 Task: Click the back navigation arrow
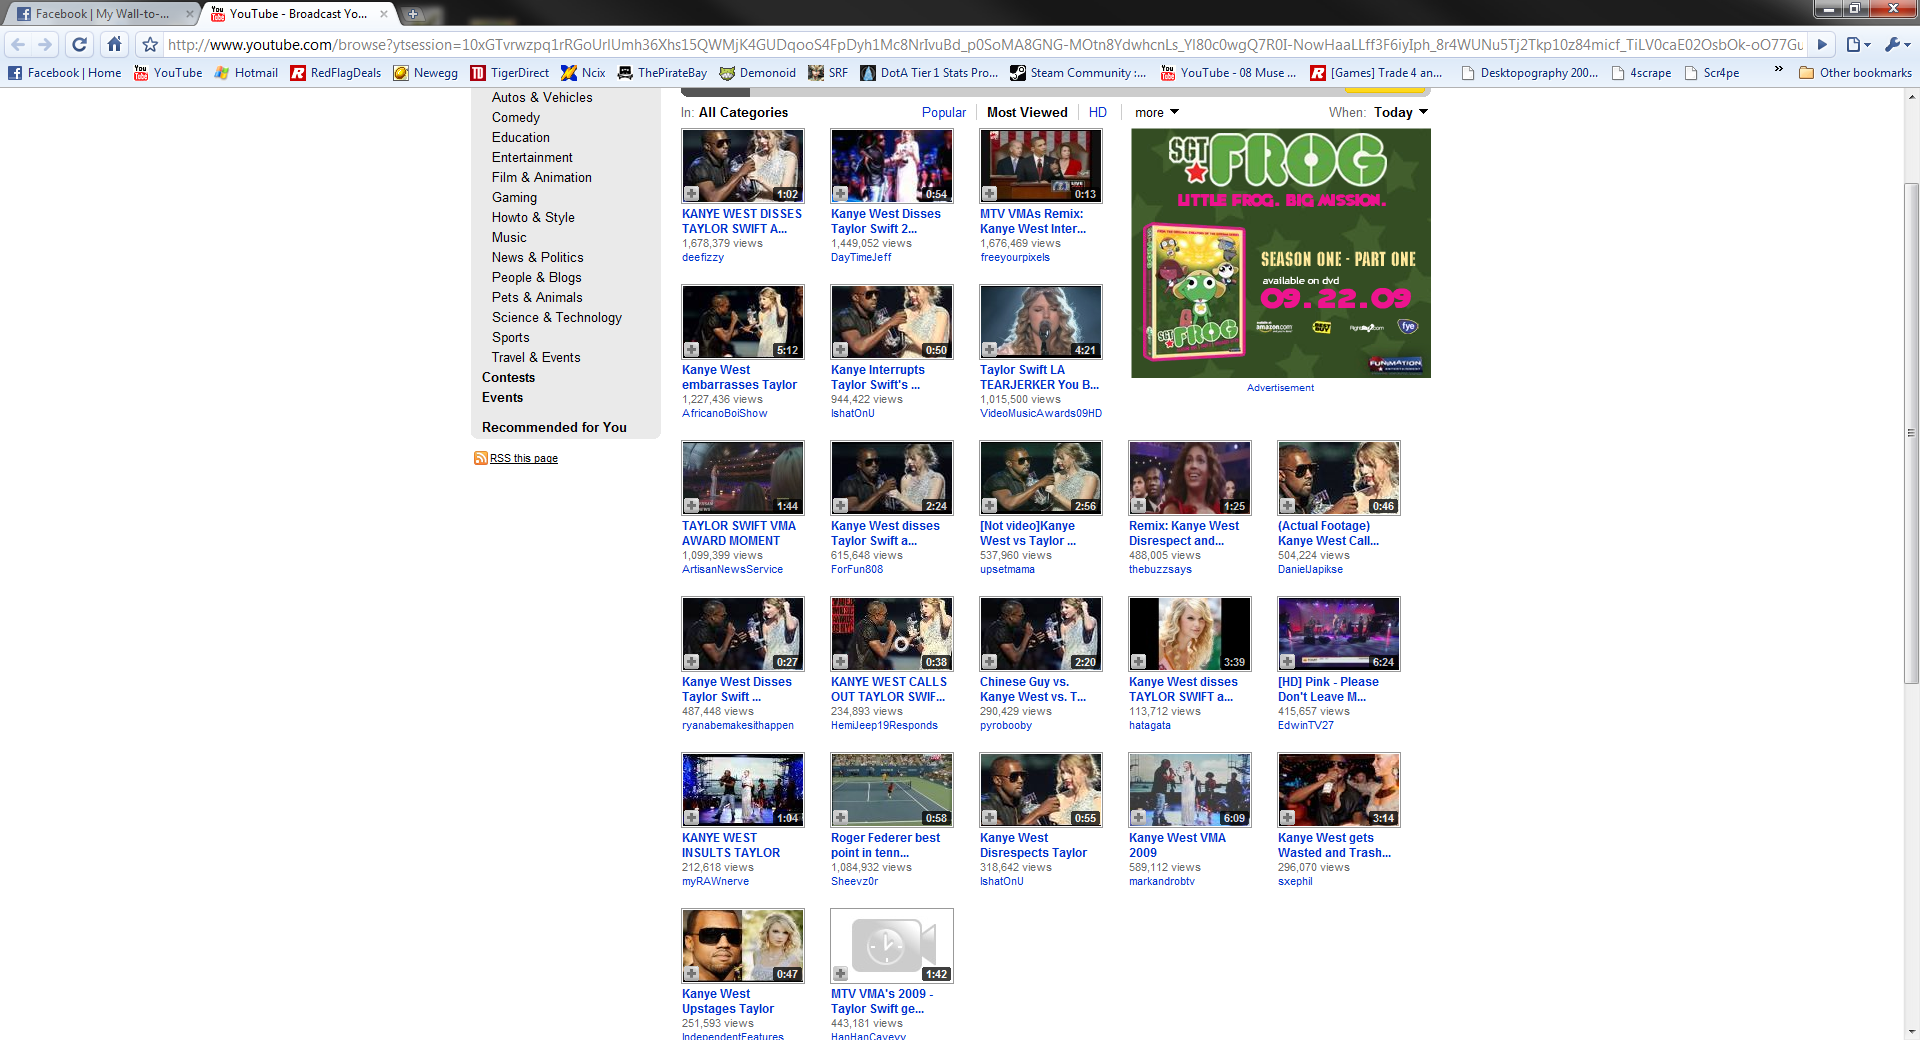pyautogui.click(x=18, y=44)
